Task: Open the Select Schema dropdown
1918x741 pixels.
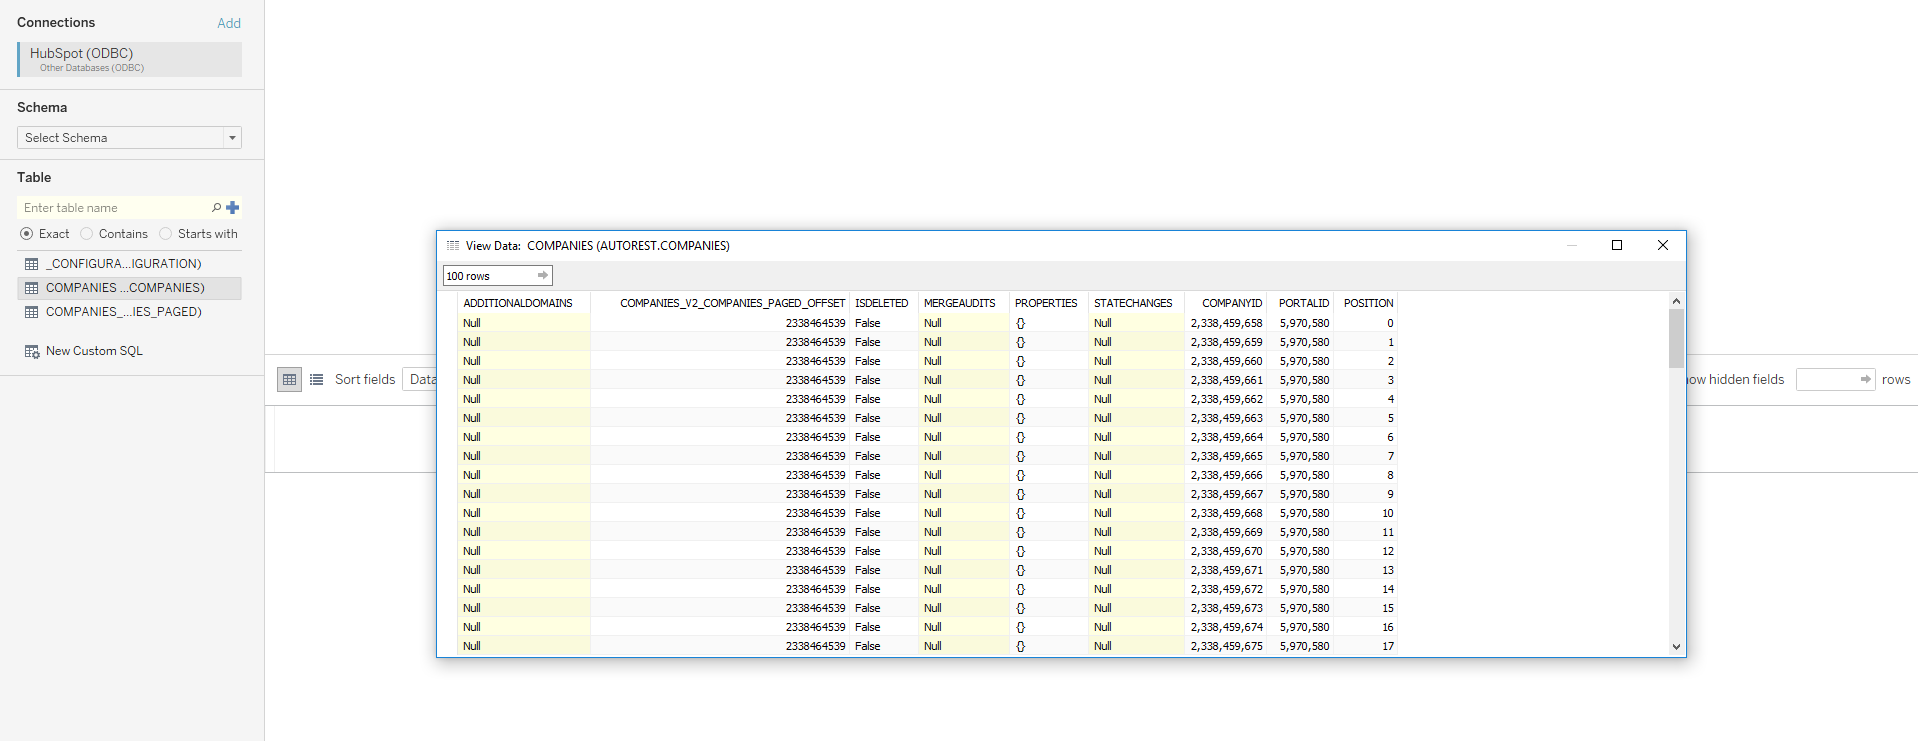Action: pyautogui.click(x=129, y=138)
